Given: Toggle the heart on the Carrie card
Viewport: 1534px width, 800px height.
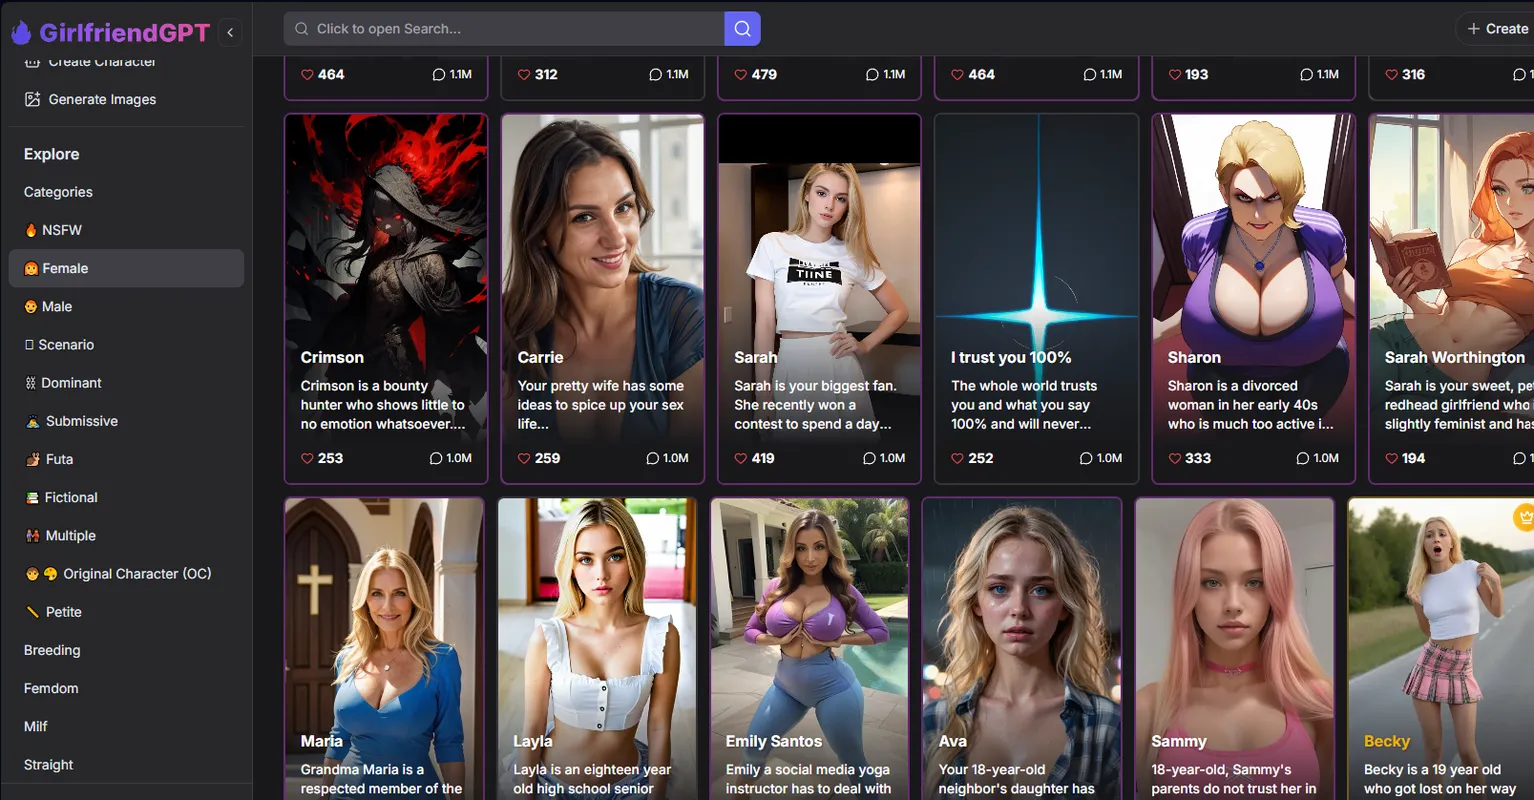Looking at the screenshot, I should (x=525, y=458).
